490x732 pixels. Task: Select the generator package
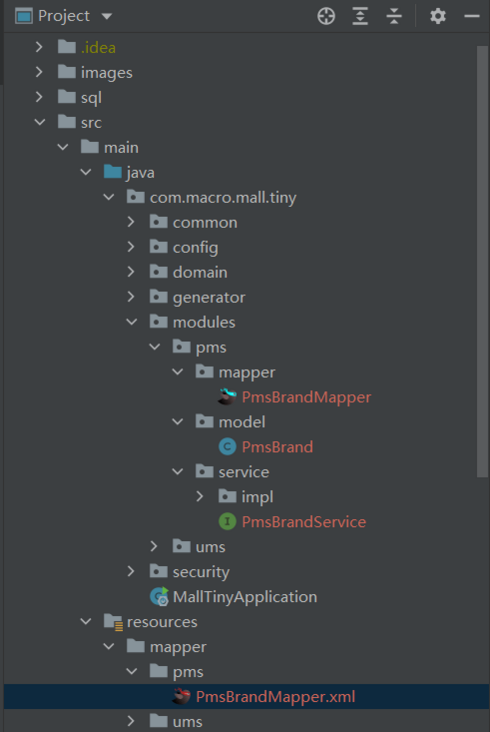pos(209,297)
